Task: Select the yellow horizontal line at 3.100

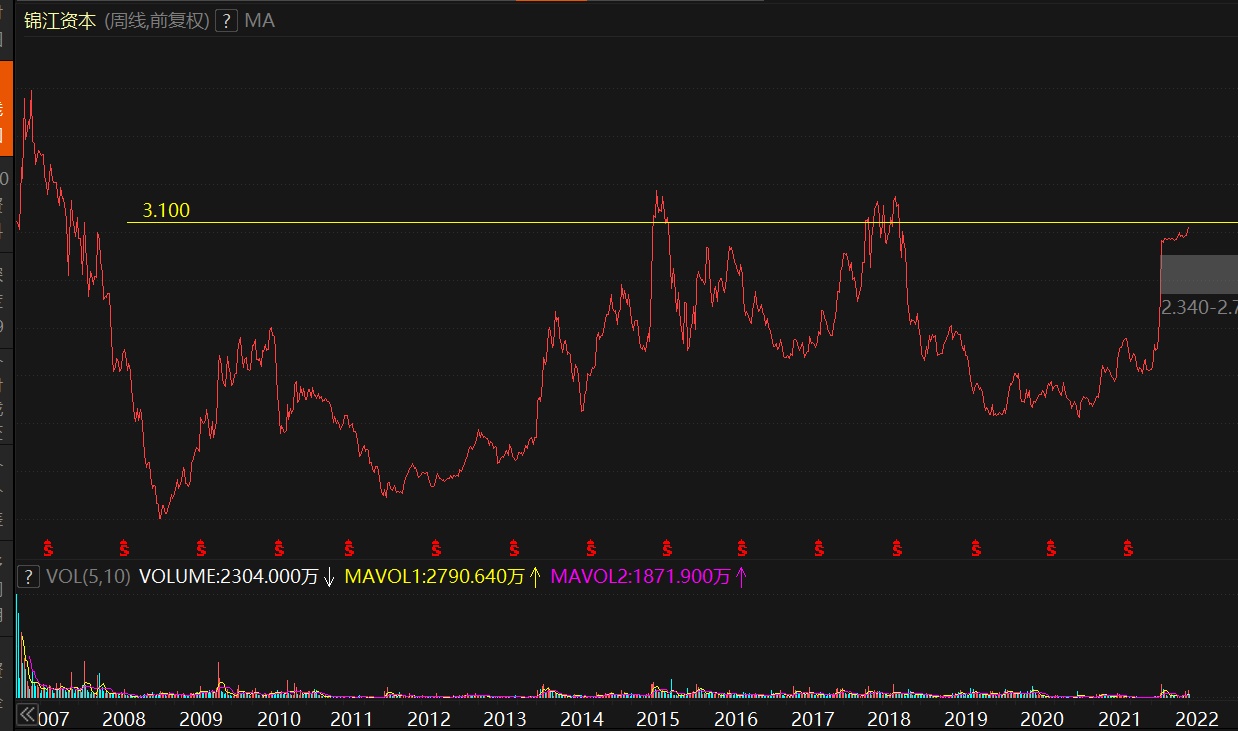Action: pos(683,222)
